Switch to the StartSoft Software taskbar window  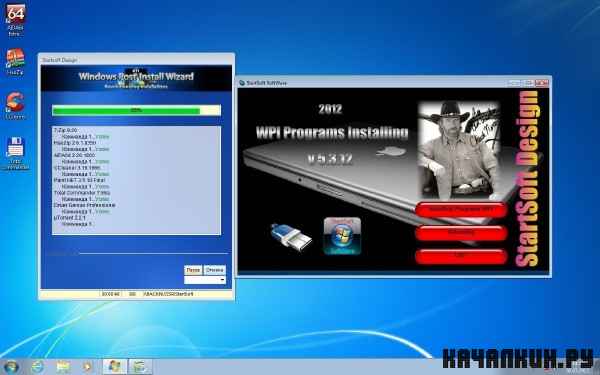click(115, 367)
